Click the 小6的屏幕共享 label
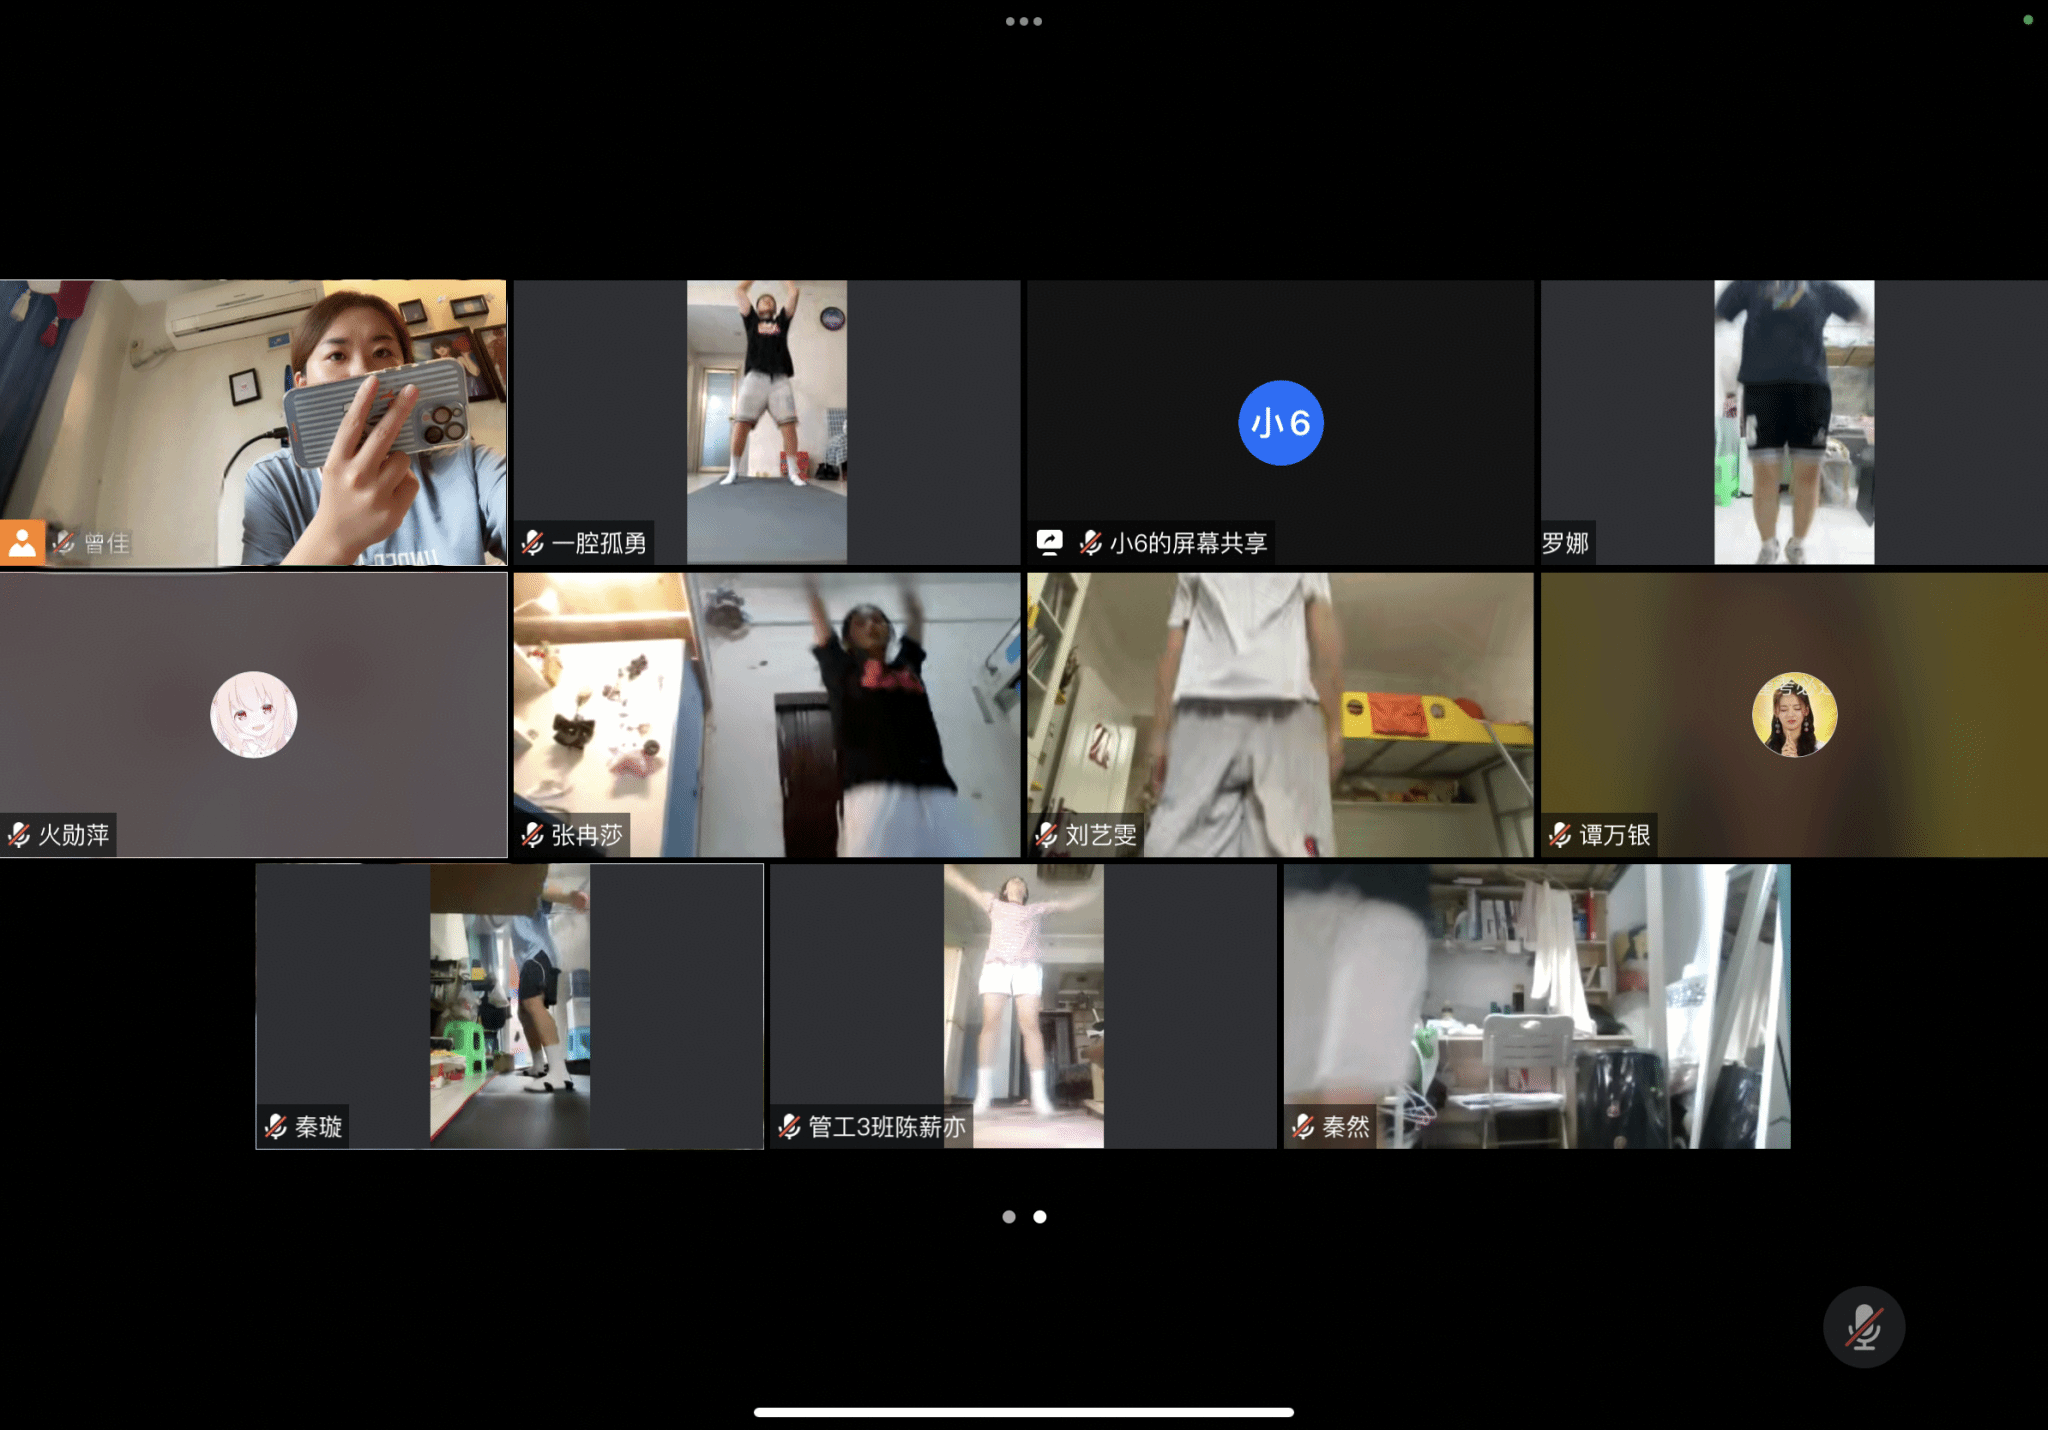The image size is (2048, 1430). click(1188, 543)
